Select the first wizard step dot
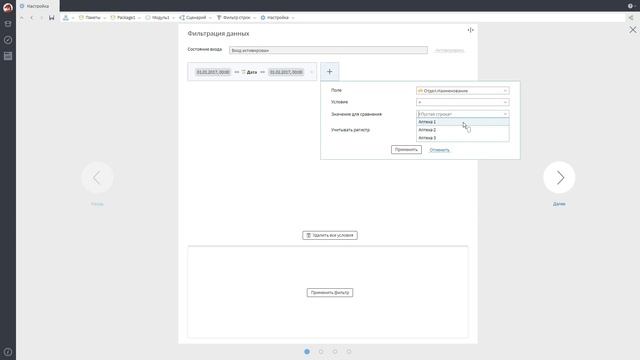Screen dimensions: 640x360 click(307, 351)
